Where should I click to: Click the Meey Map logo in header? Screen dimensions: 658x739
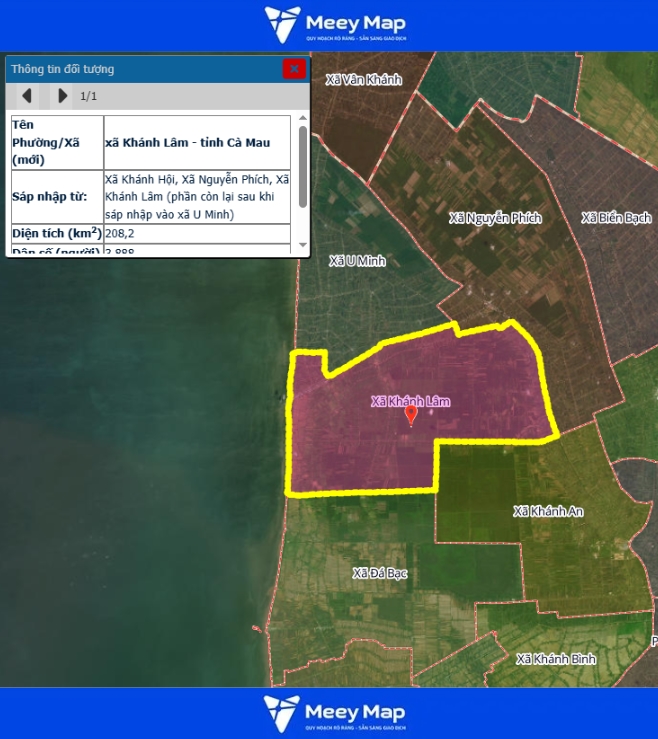click(335, 25)
